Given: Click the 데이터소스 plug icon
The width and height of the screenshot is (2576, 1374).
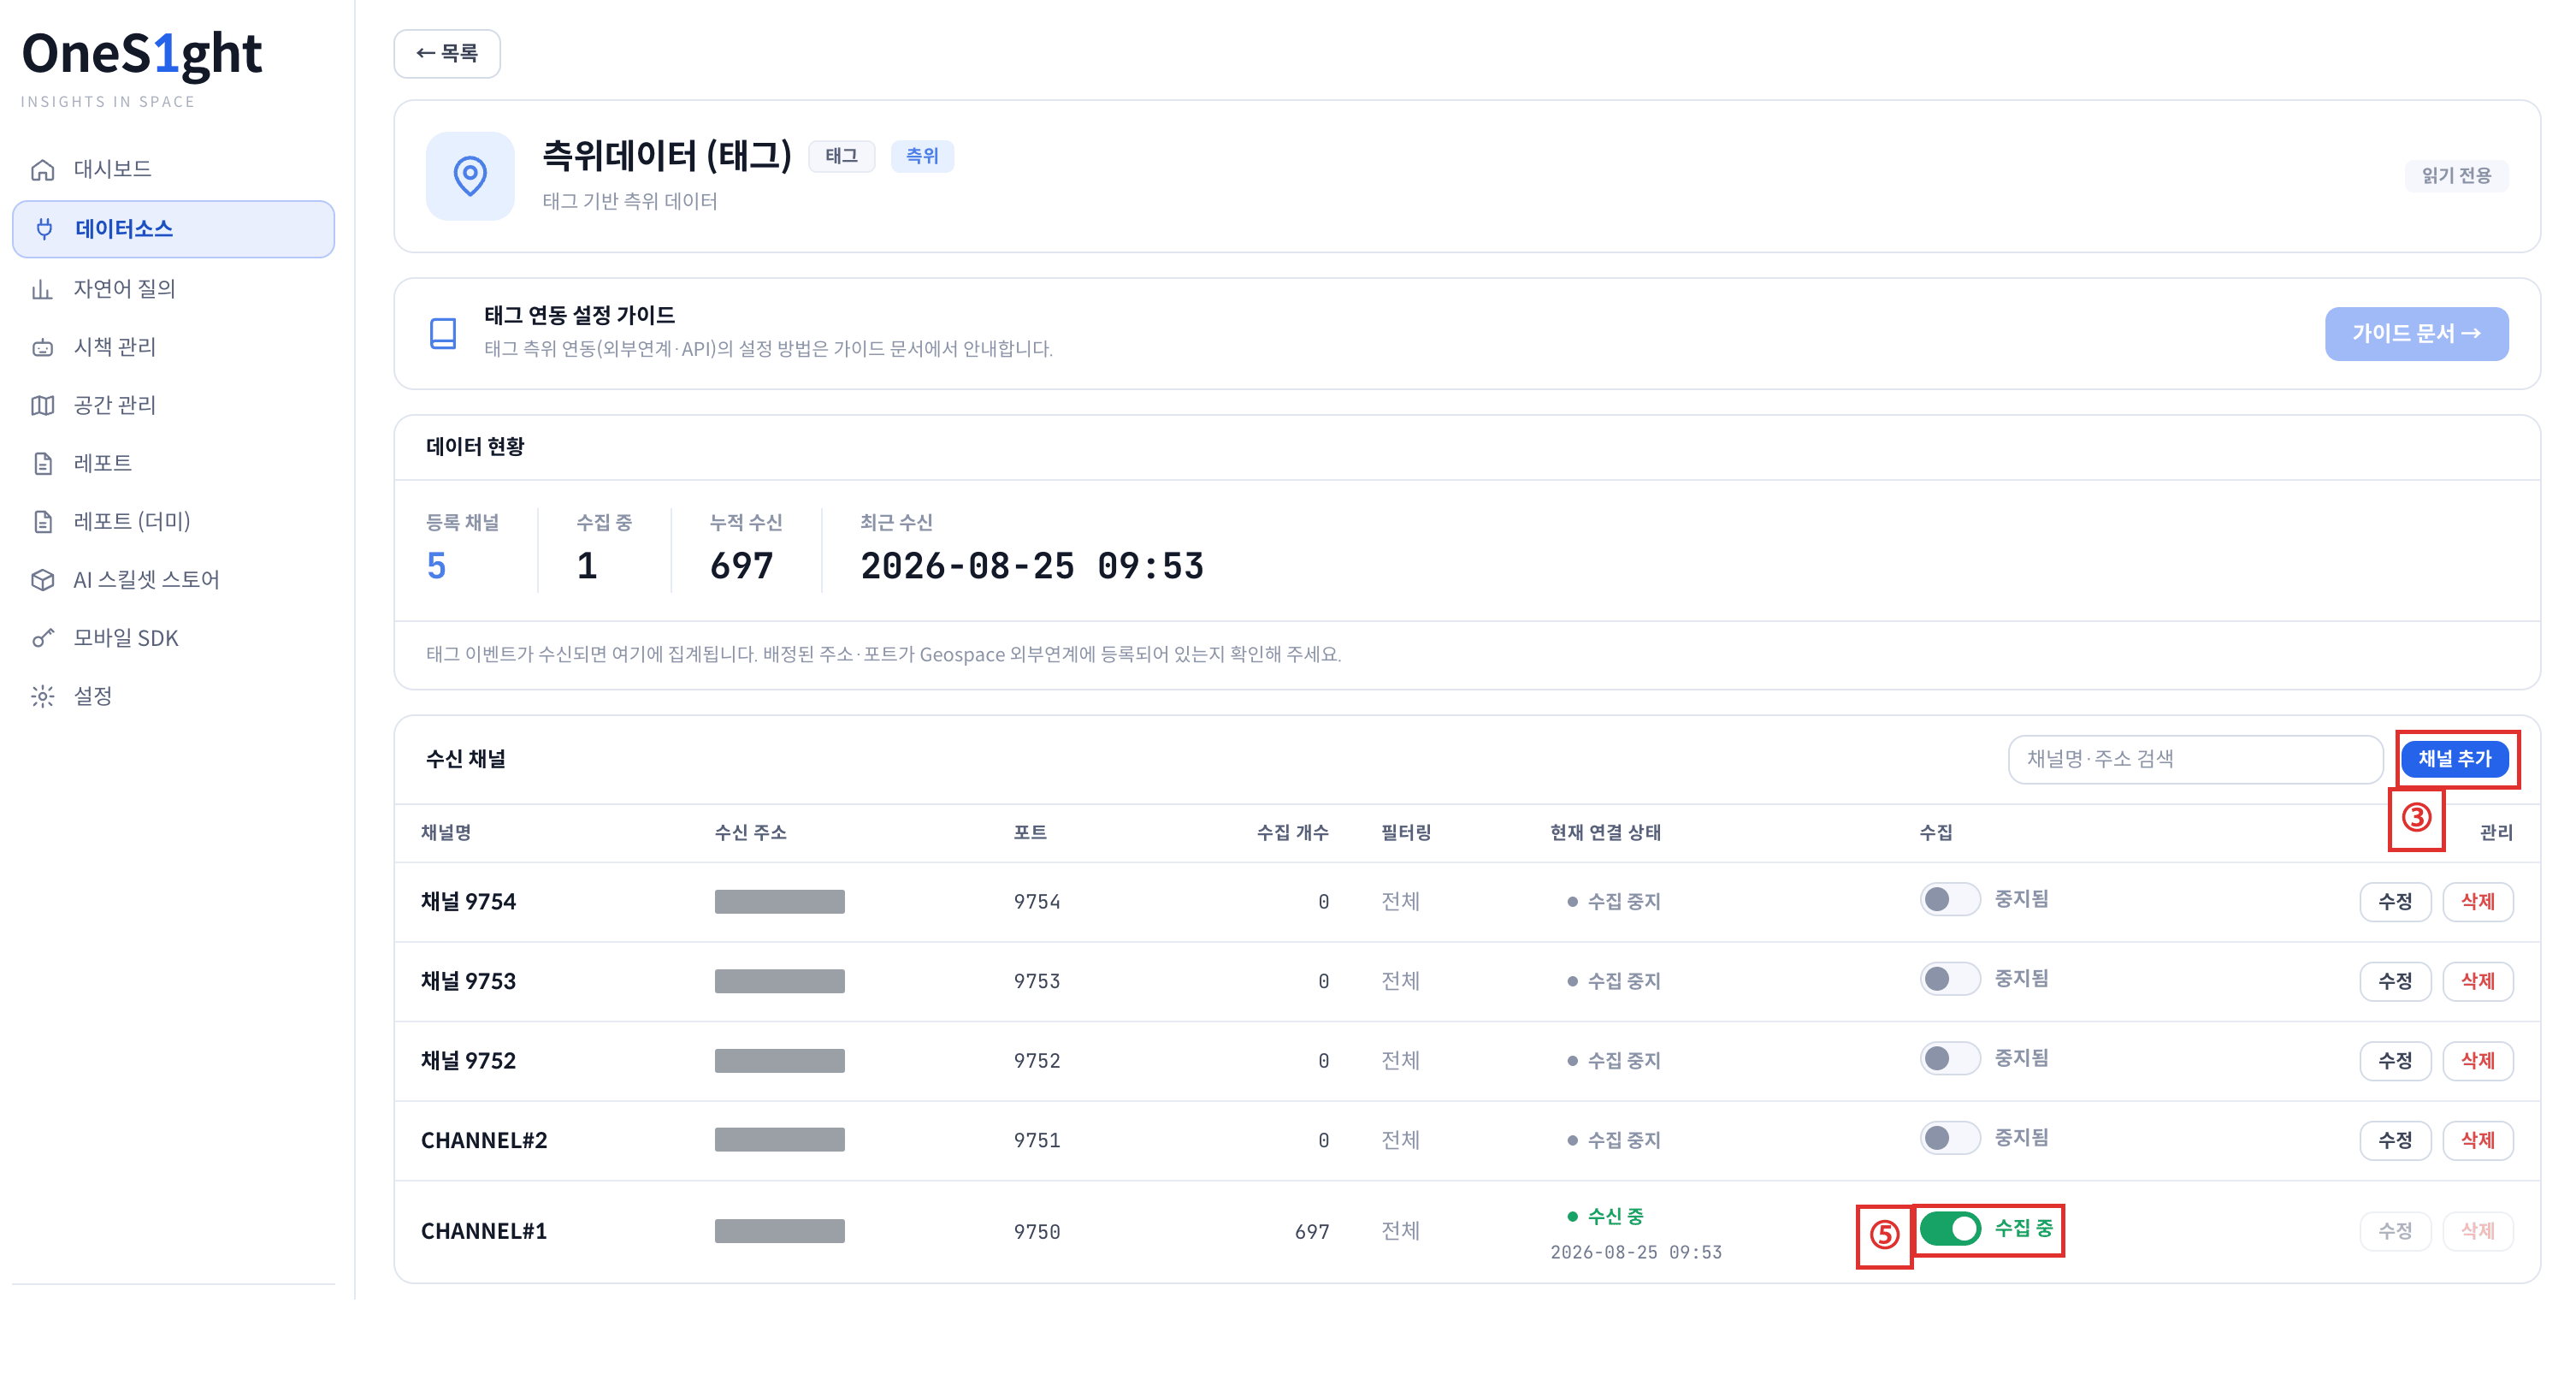Looking at the screenshot, I should click(x=44, y=229).
